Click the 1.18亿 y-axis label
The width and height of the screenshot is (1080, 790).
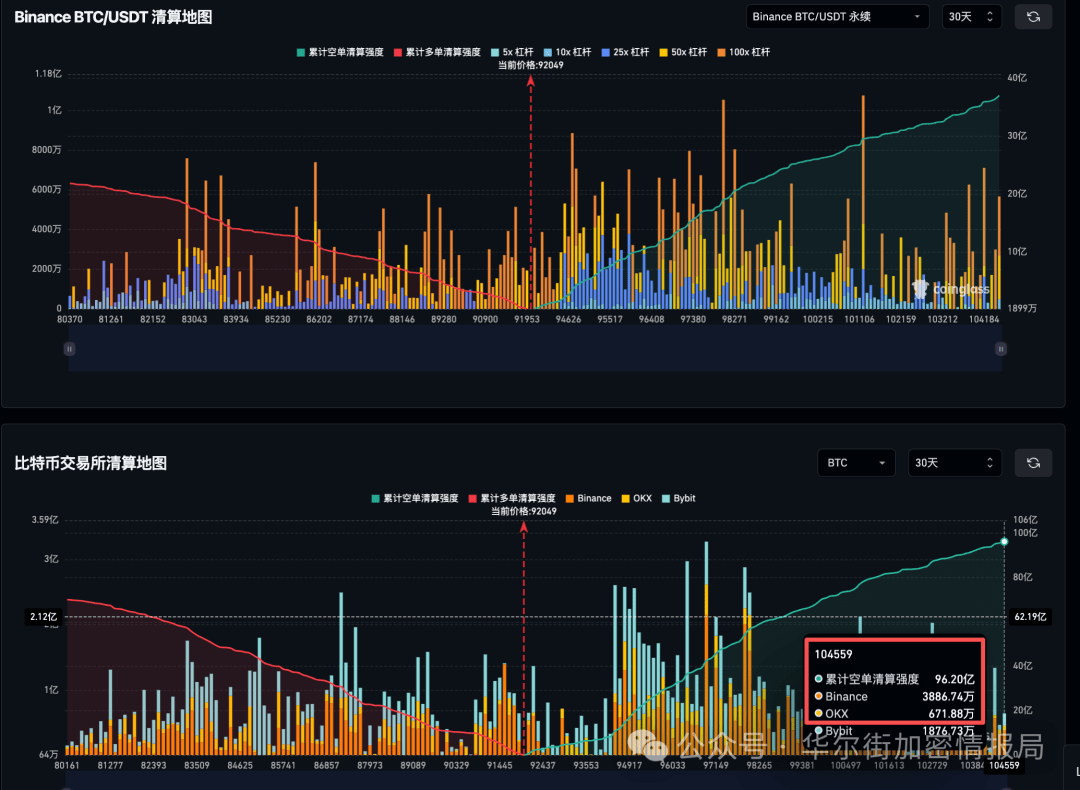[48, 74]
